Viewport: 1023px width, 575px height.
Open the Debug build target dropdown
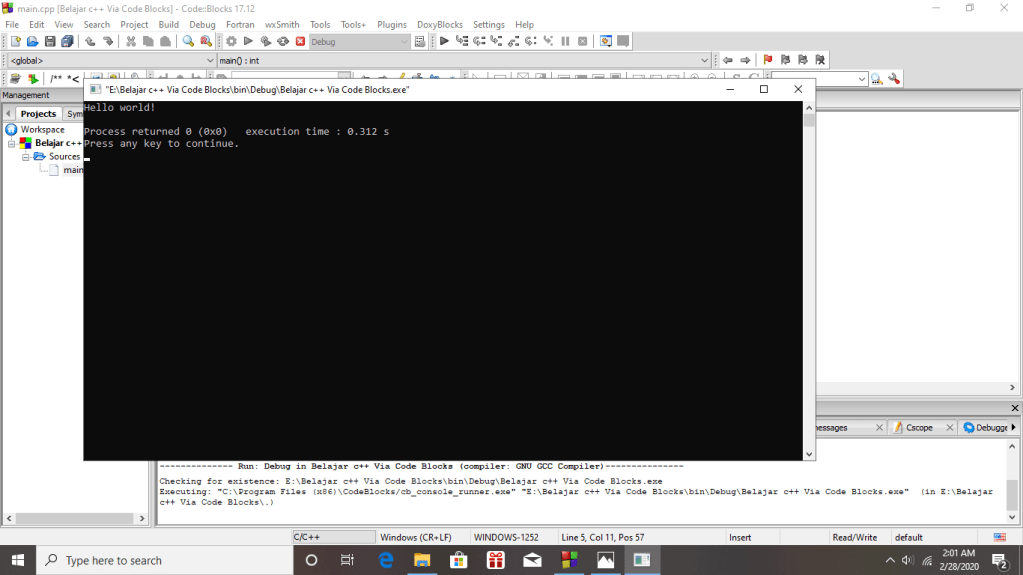[360, 42]
